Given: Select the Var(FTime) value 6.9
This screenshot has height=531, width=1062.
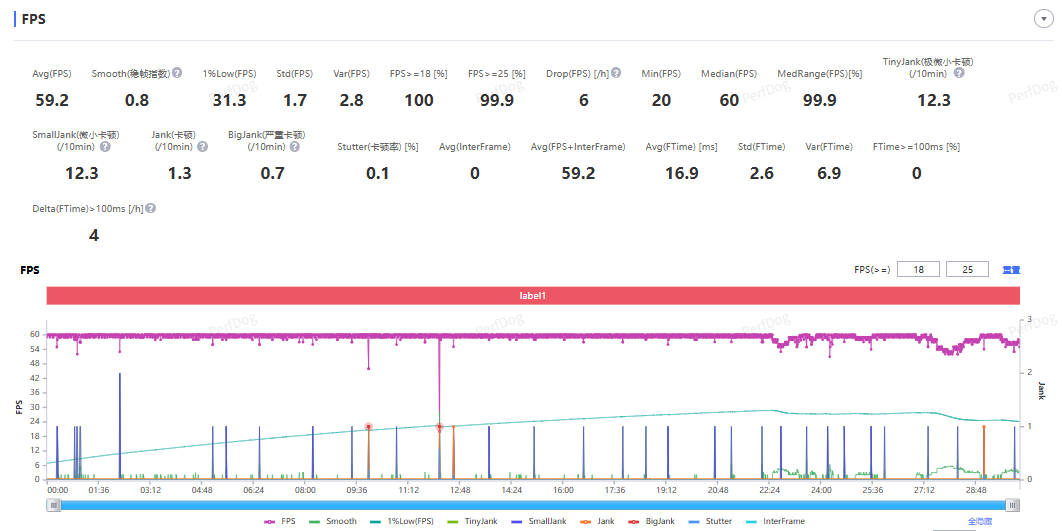Looking at the screenshot, I should click(x=829, y=174).
